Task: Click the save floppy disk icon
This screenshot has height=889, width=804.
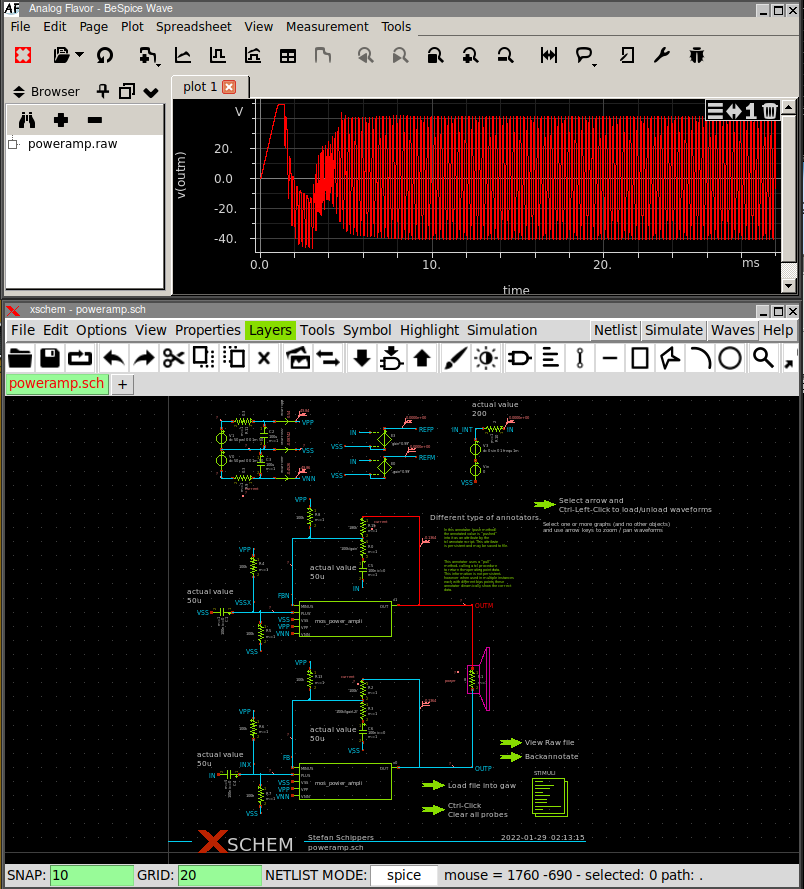Action: [50, 358]
